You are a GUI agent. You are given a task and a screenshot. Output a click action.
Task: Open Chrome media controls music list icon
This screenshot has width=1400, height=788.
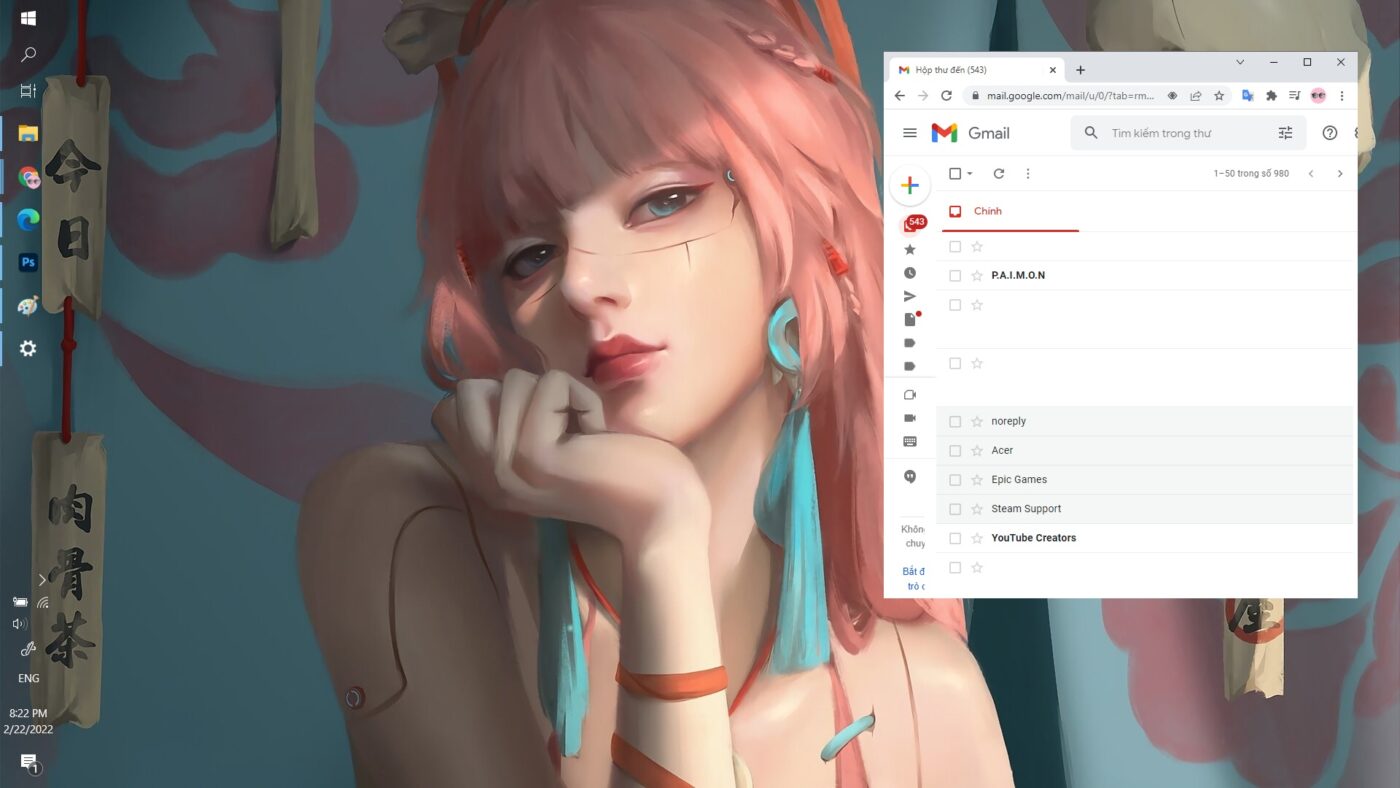tap(1295, 96)
